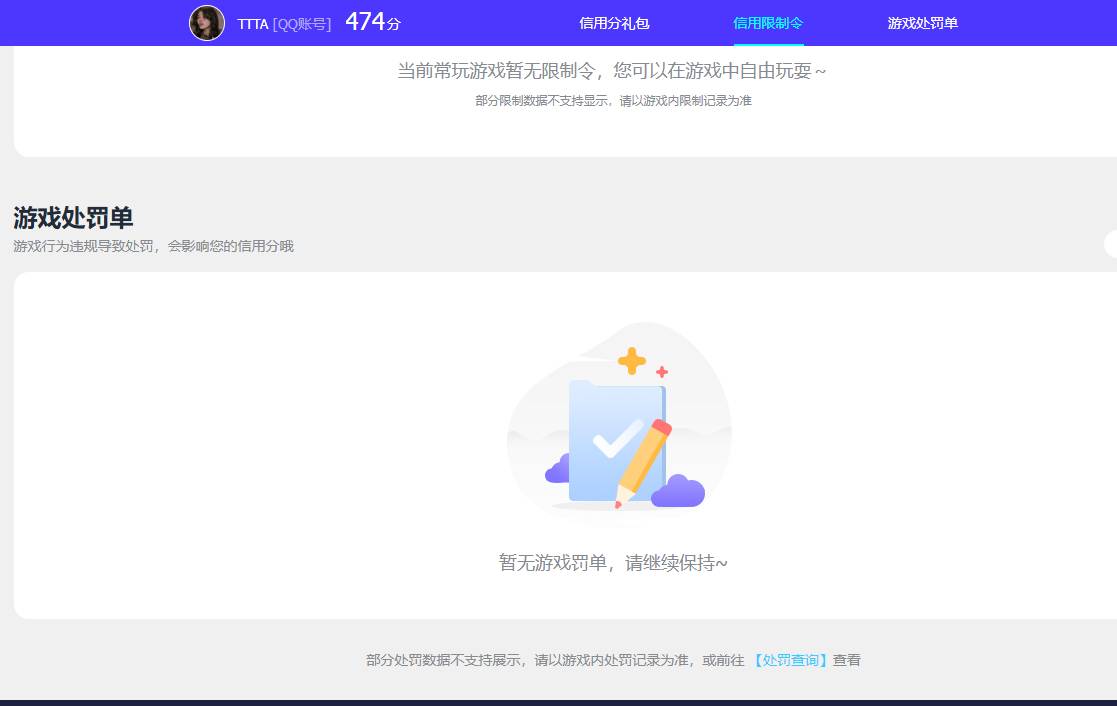Viewport: 1117px width, 706px height.
Task: Click the floating widget at right edge
Action: [1112, 242]
